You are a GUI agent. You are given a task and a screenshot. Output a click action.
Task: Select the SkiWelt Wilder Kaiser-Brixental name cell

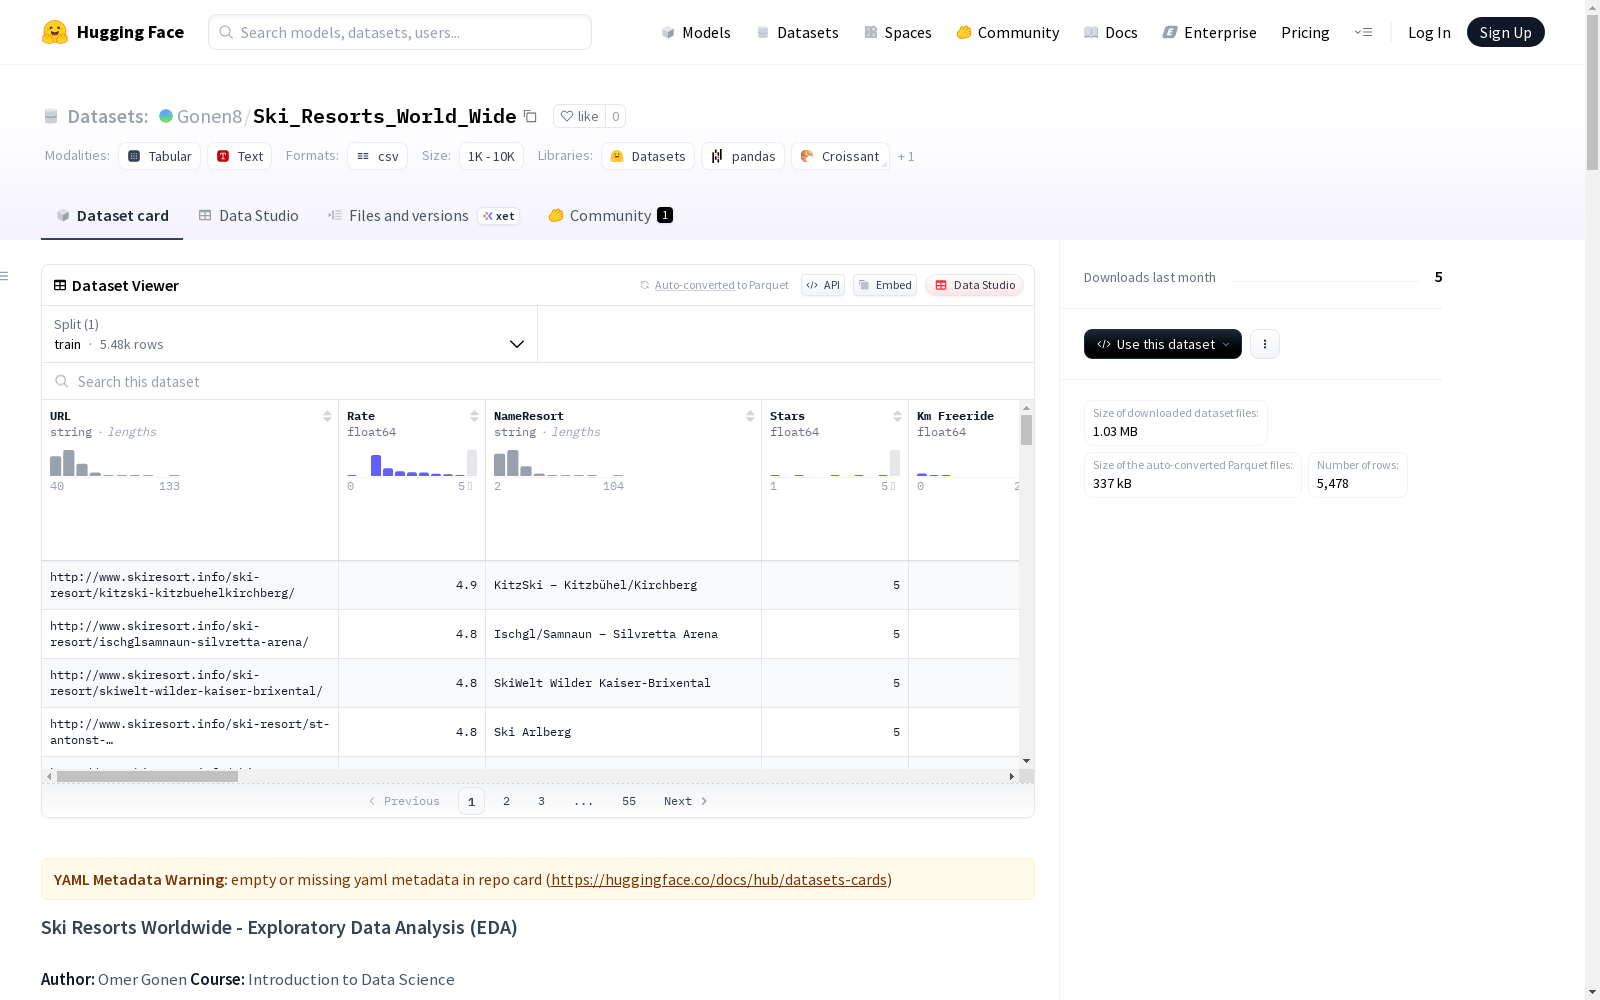pyautogui.click(x=623, y=683)
